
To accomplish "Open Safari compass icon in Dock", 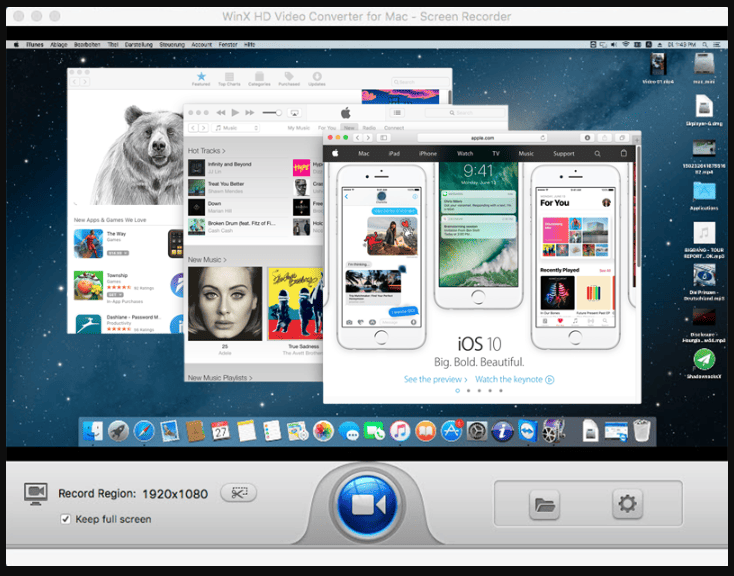I will (x=144, y=431).
